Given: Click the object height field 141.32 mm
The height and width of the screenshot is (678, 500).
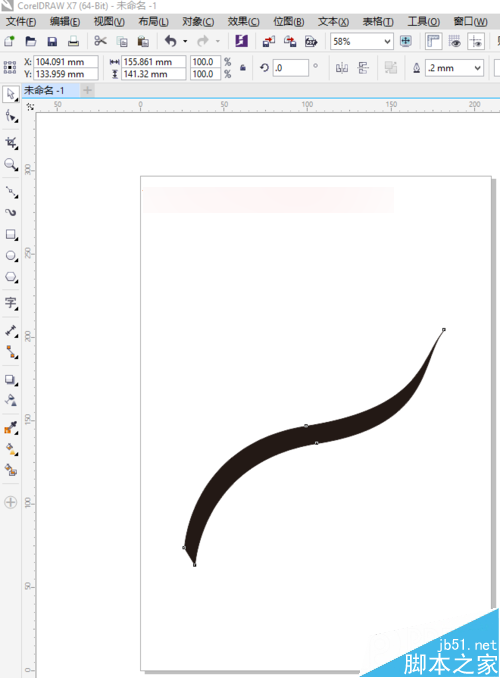Looking at the screenshot, I should click(x=154, y=74).
